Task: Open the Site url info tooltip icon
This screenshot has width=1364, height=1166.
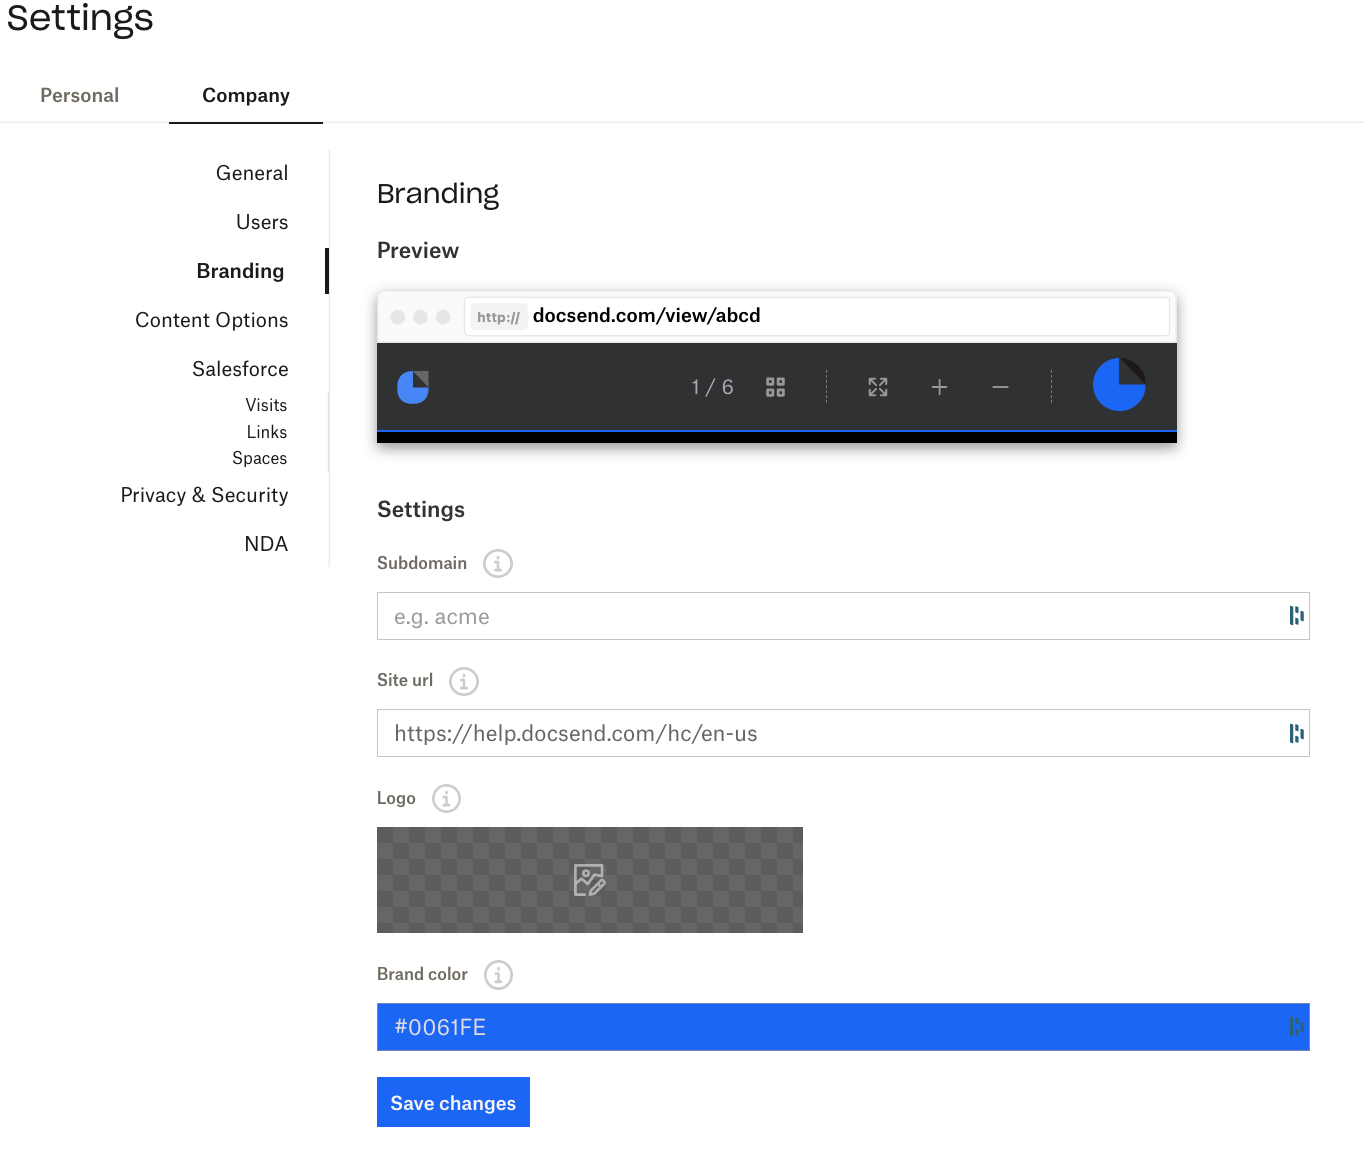Action: click(x=462, y=681)
